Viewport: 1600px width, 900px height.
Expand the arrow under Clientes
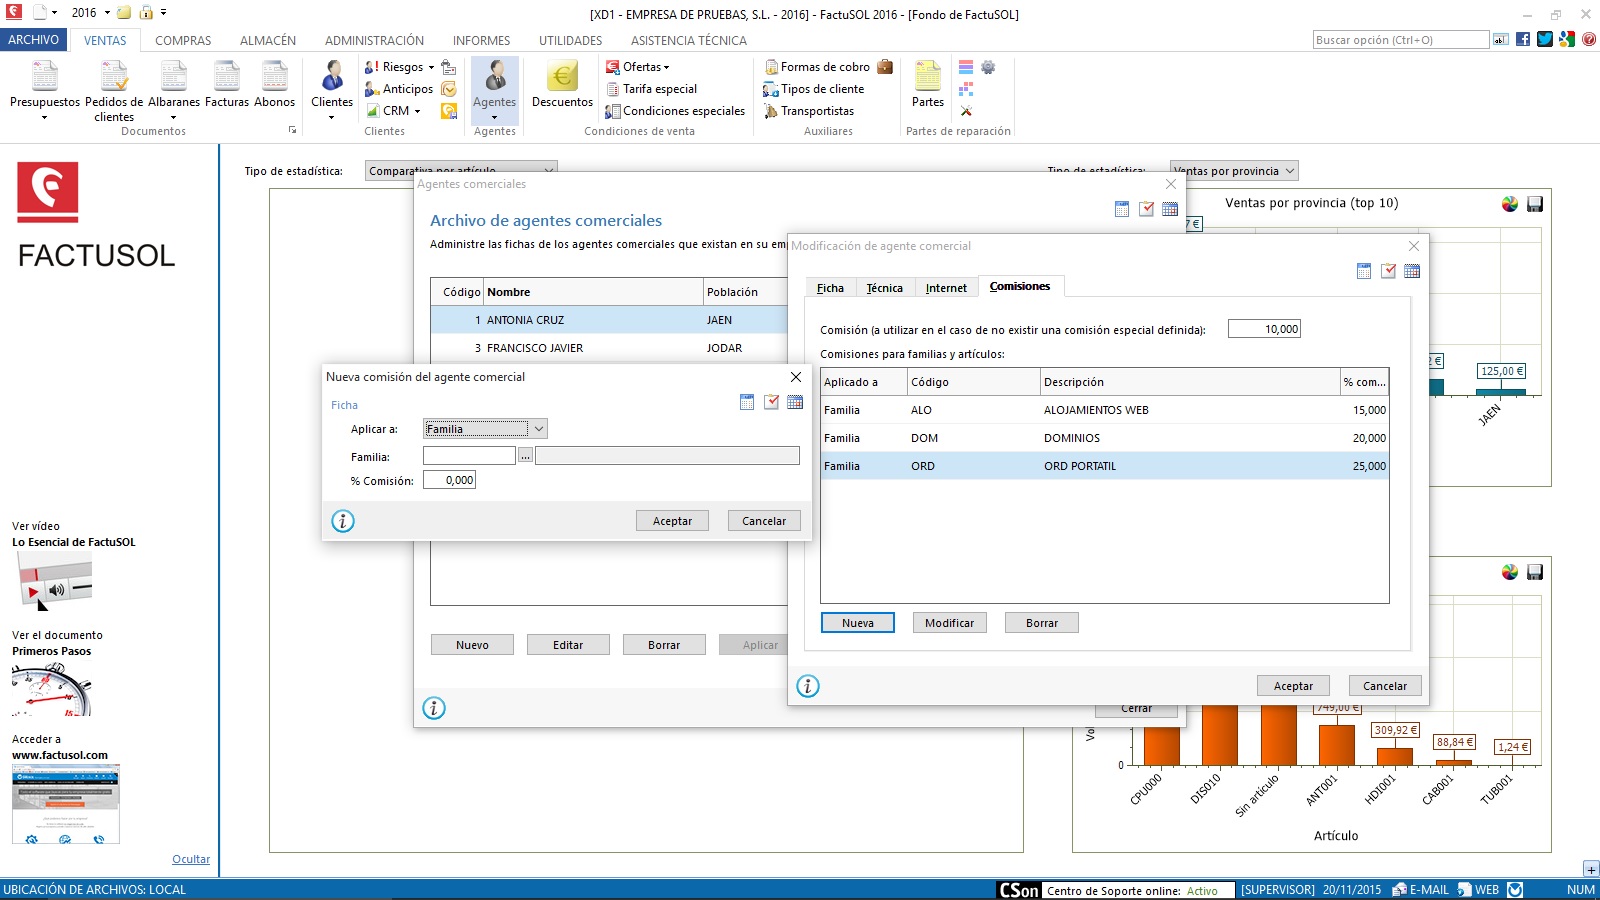(331, 118)
